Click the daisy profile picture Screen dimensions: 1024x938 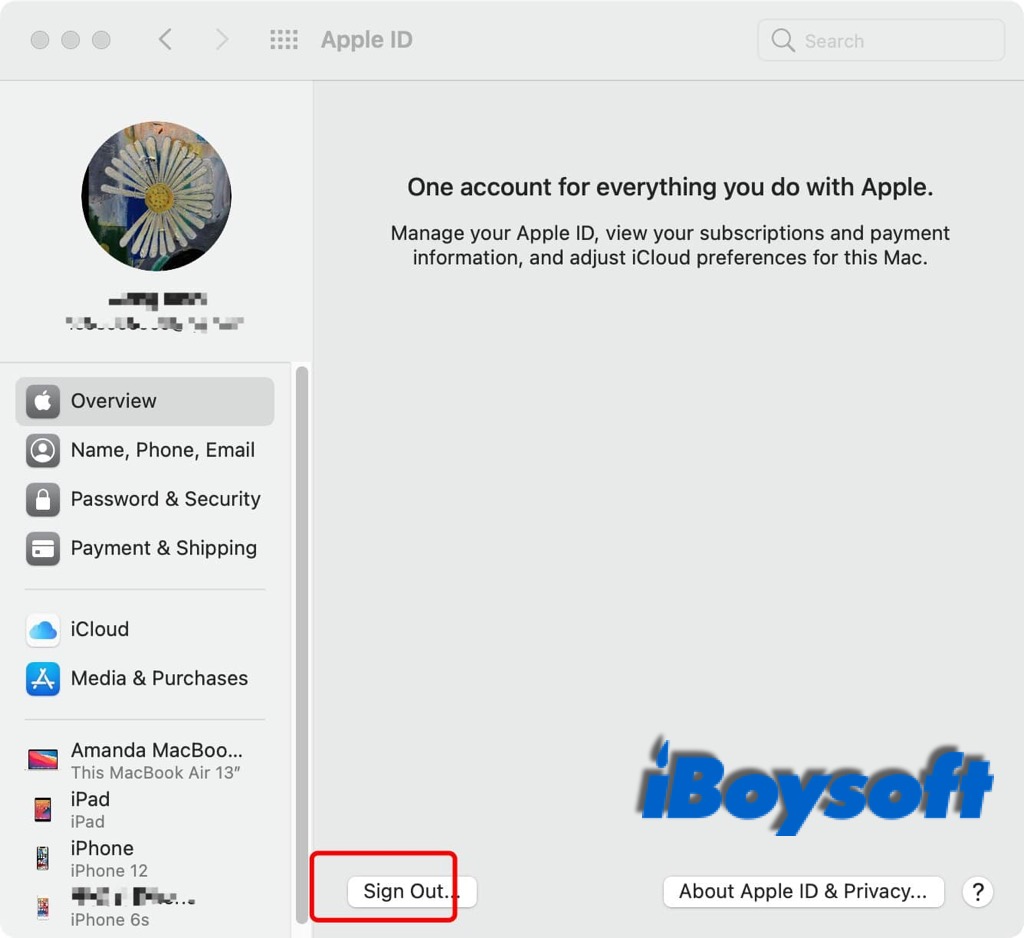(157, 197)
